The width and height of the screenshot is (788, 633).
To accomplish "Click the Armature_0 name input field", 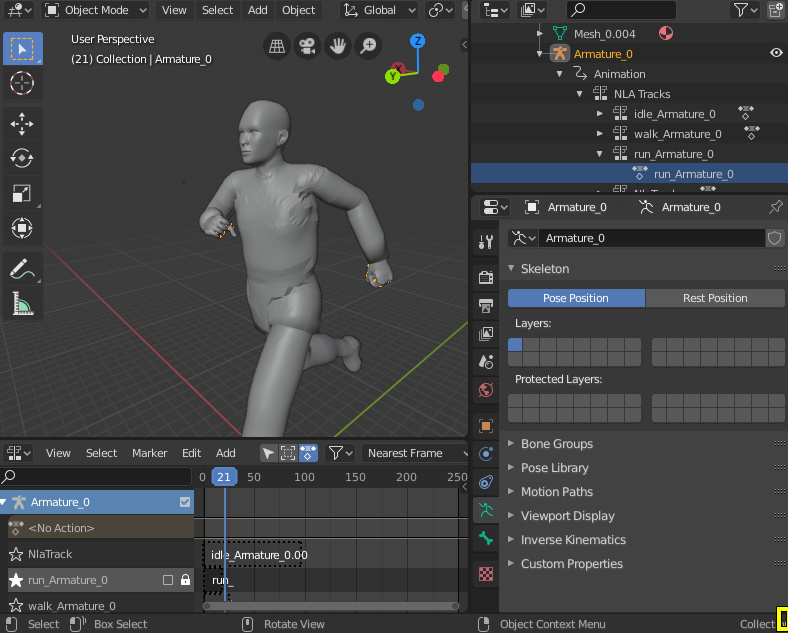I will click(x=650, y=238).
